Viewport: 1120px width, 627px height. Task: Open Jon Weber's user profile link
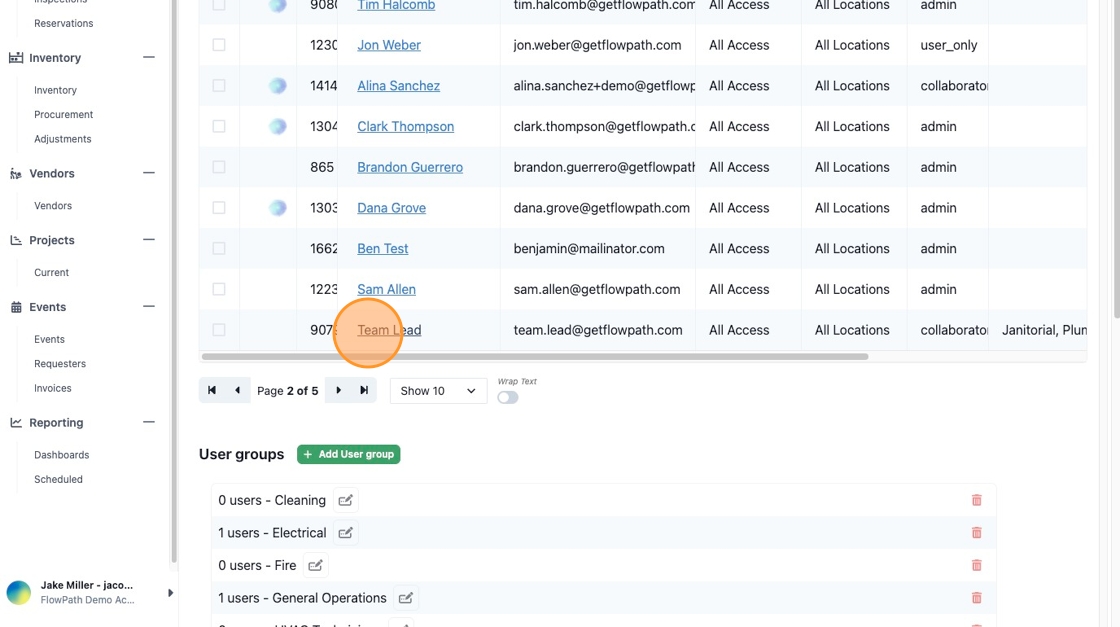[389, 45]
